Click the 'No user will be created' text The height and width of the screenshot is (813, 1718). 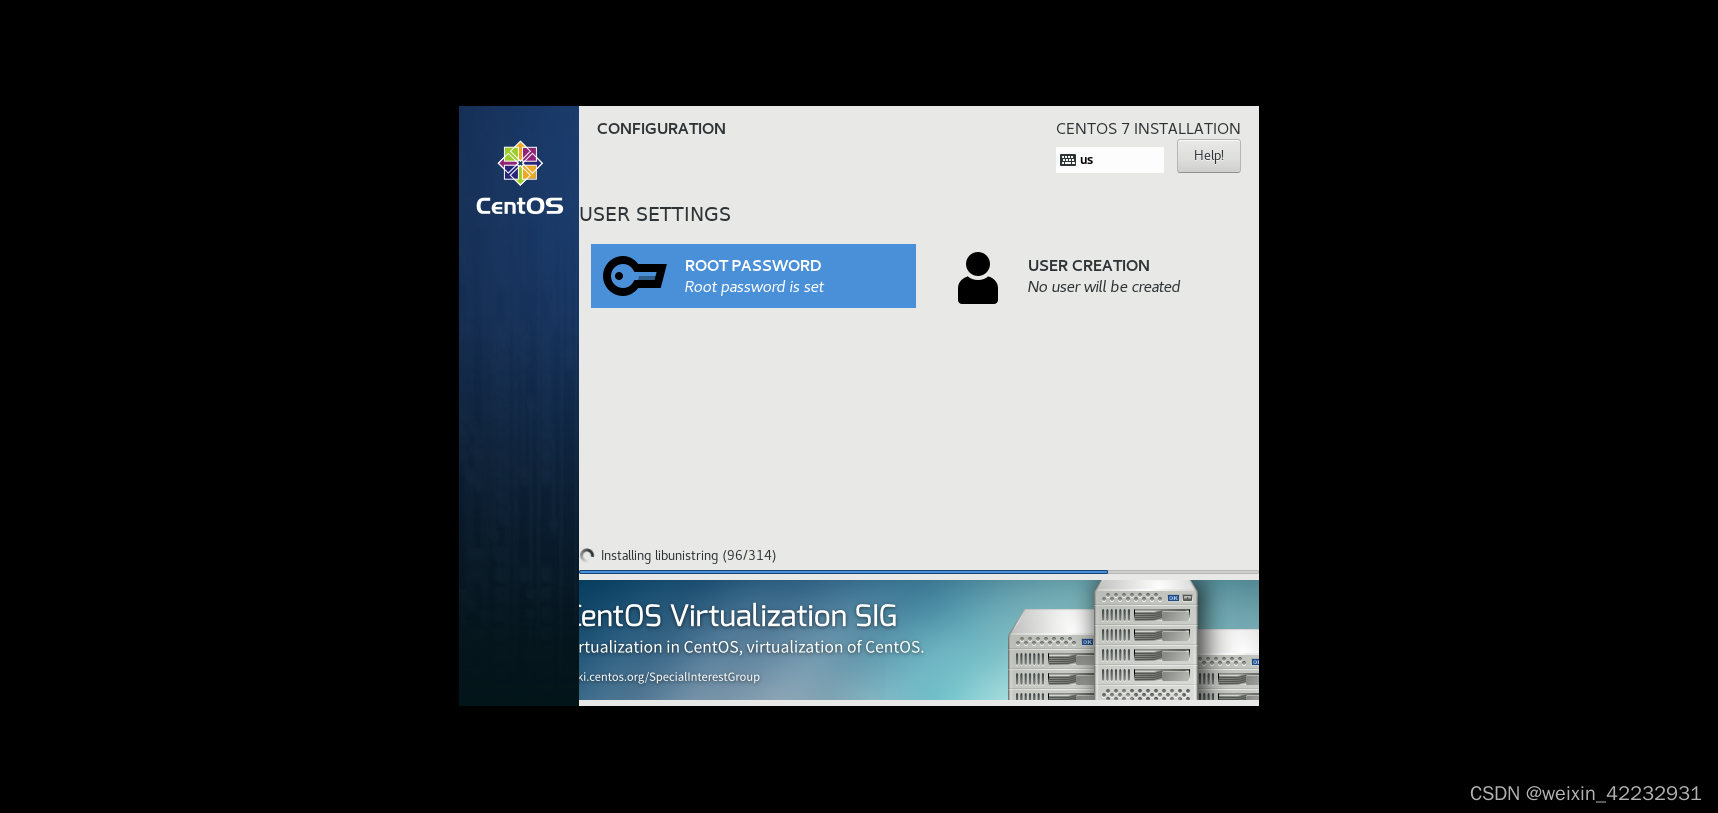pos(1104,287)
